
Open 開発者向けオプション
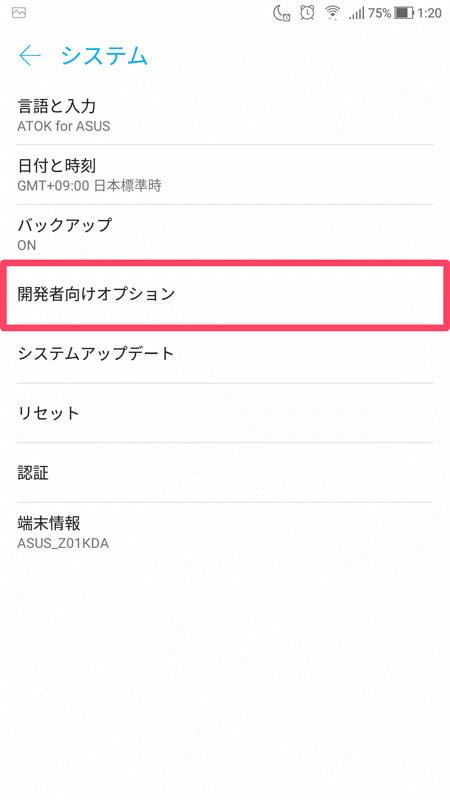coord(225,294)
